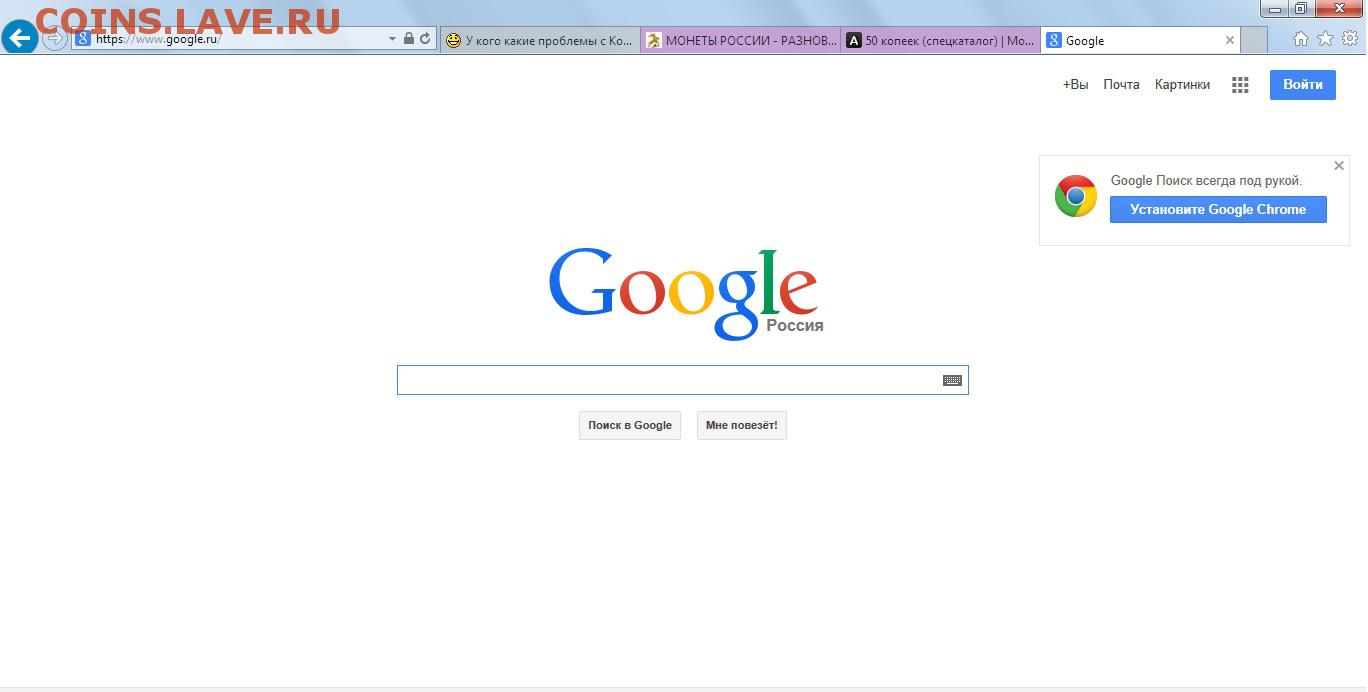
Task: Go back with the blue arrow button
Action: [19, 39]
